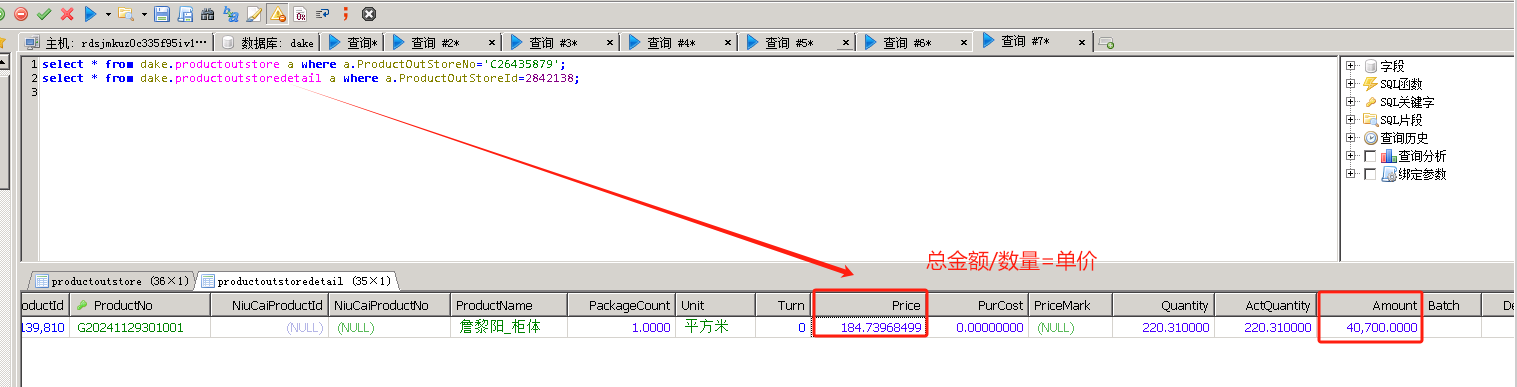Expand the SQL函数 tree node
The height and width of the screenshot is (387, 1517).
pyautogui.click(x=1351, y=84)
